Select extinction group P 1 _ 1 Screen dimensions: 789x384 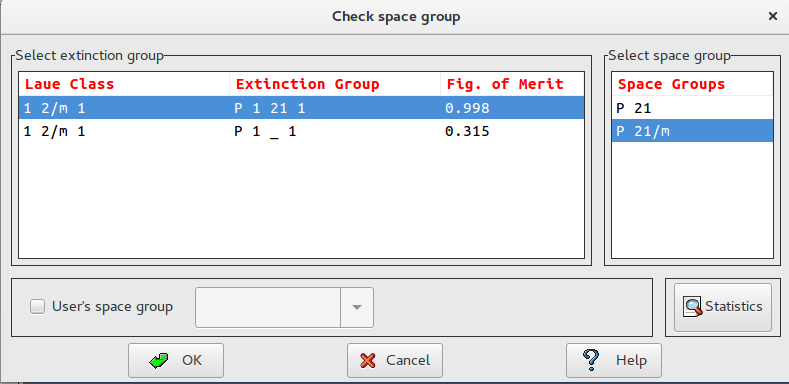tap(301, 131)
